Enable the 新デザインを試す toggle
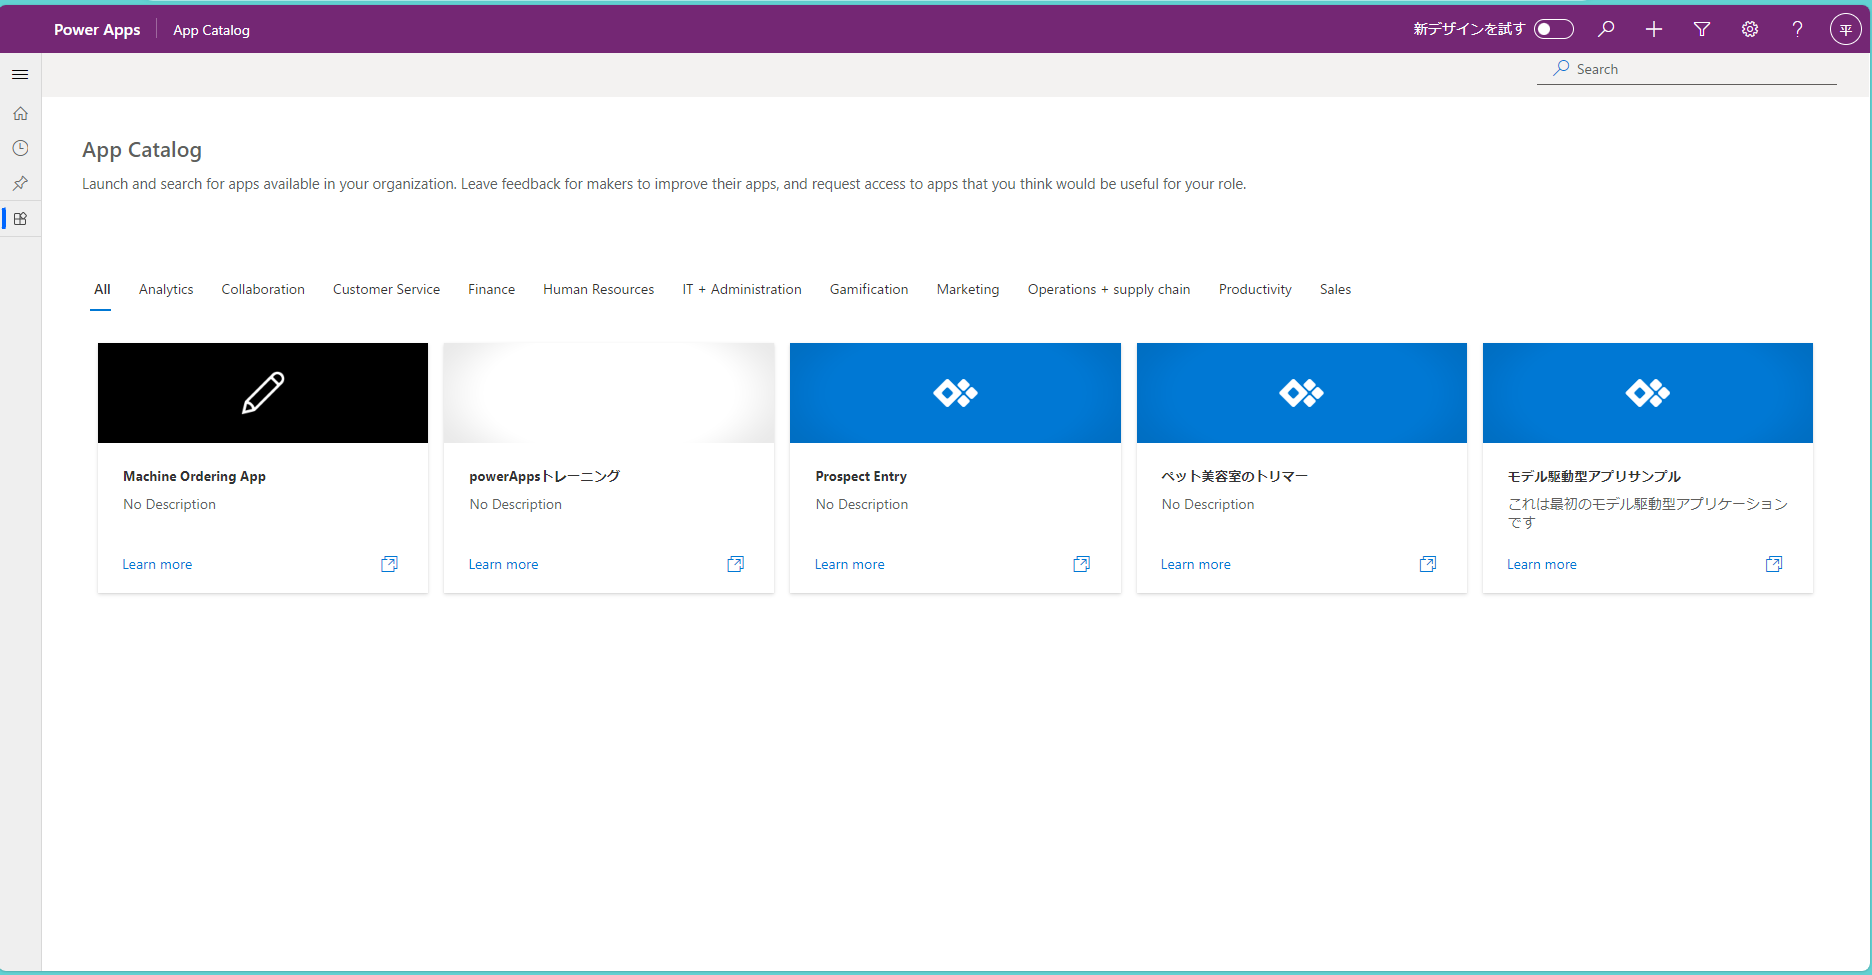The width and height of the screenshot is (1872, 975). pyautogui.click(x=1552, y=29)
